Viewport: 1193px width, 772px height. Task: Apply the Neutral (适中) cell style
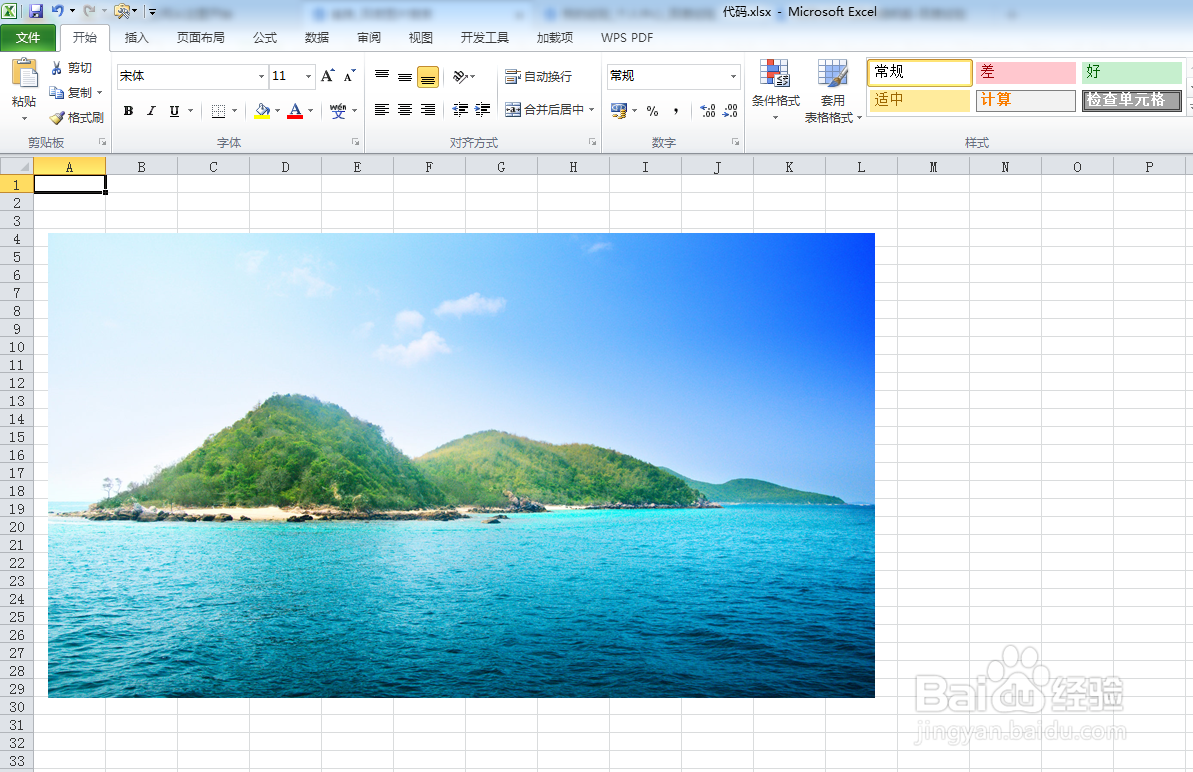coord(919,100)
